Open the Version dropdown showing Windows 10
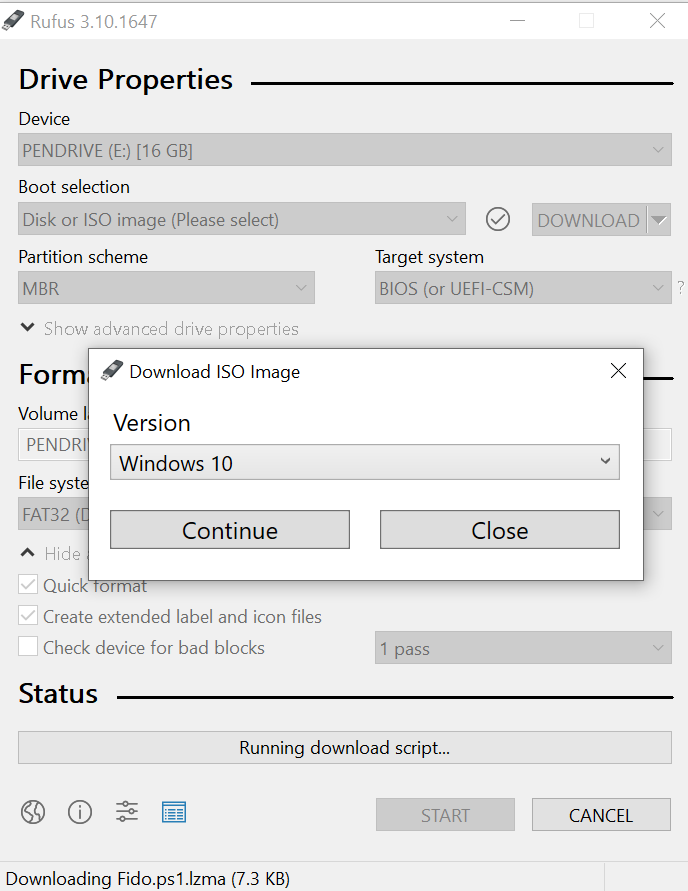688x891 pixels. click(x=364, y=463)
